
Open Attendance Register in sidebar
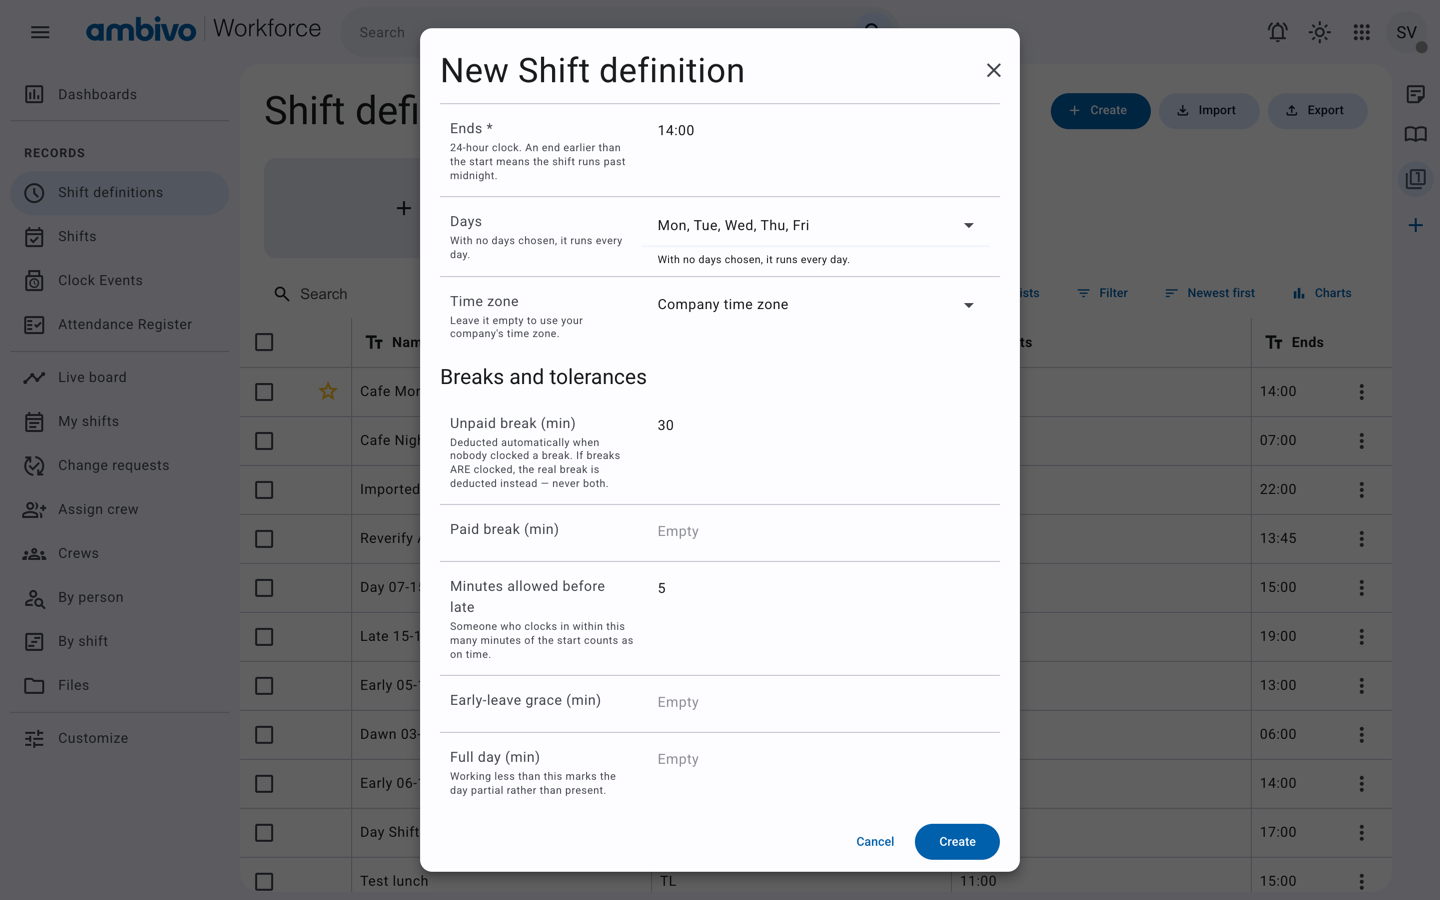tap(120, 324)
